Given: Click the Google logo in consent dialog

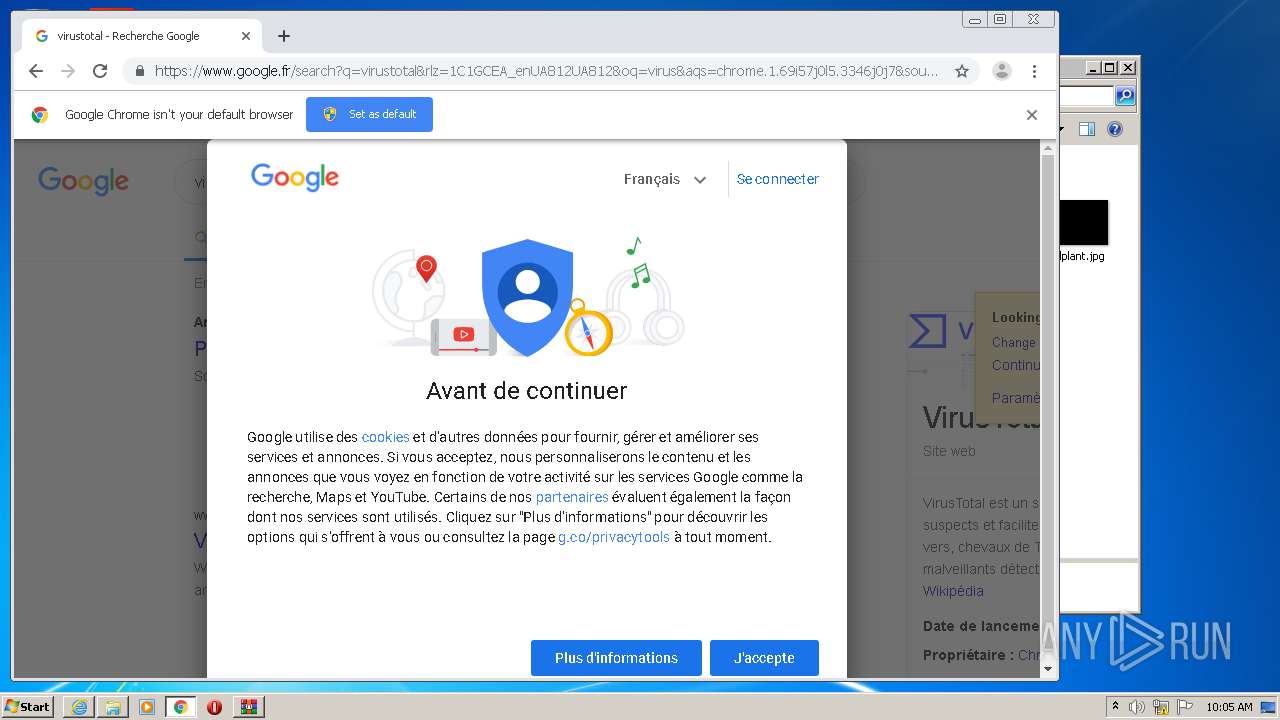Looking at the screenshot, I should click(295, 178).
